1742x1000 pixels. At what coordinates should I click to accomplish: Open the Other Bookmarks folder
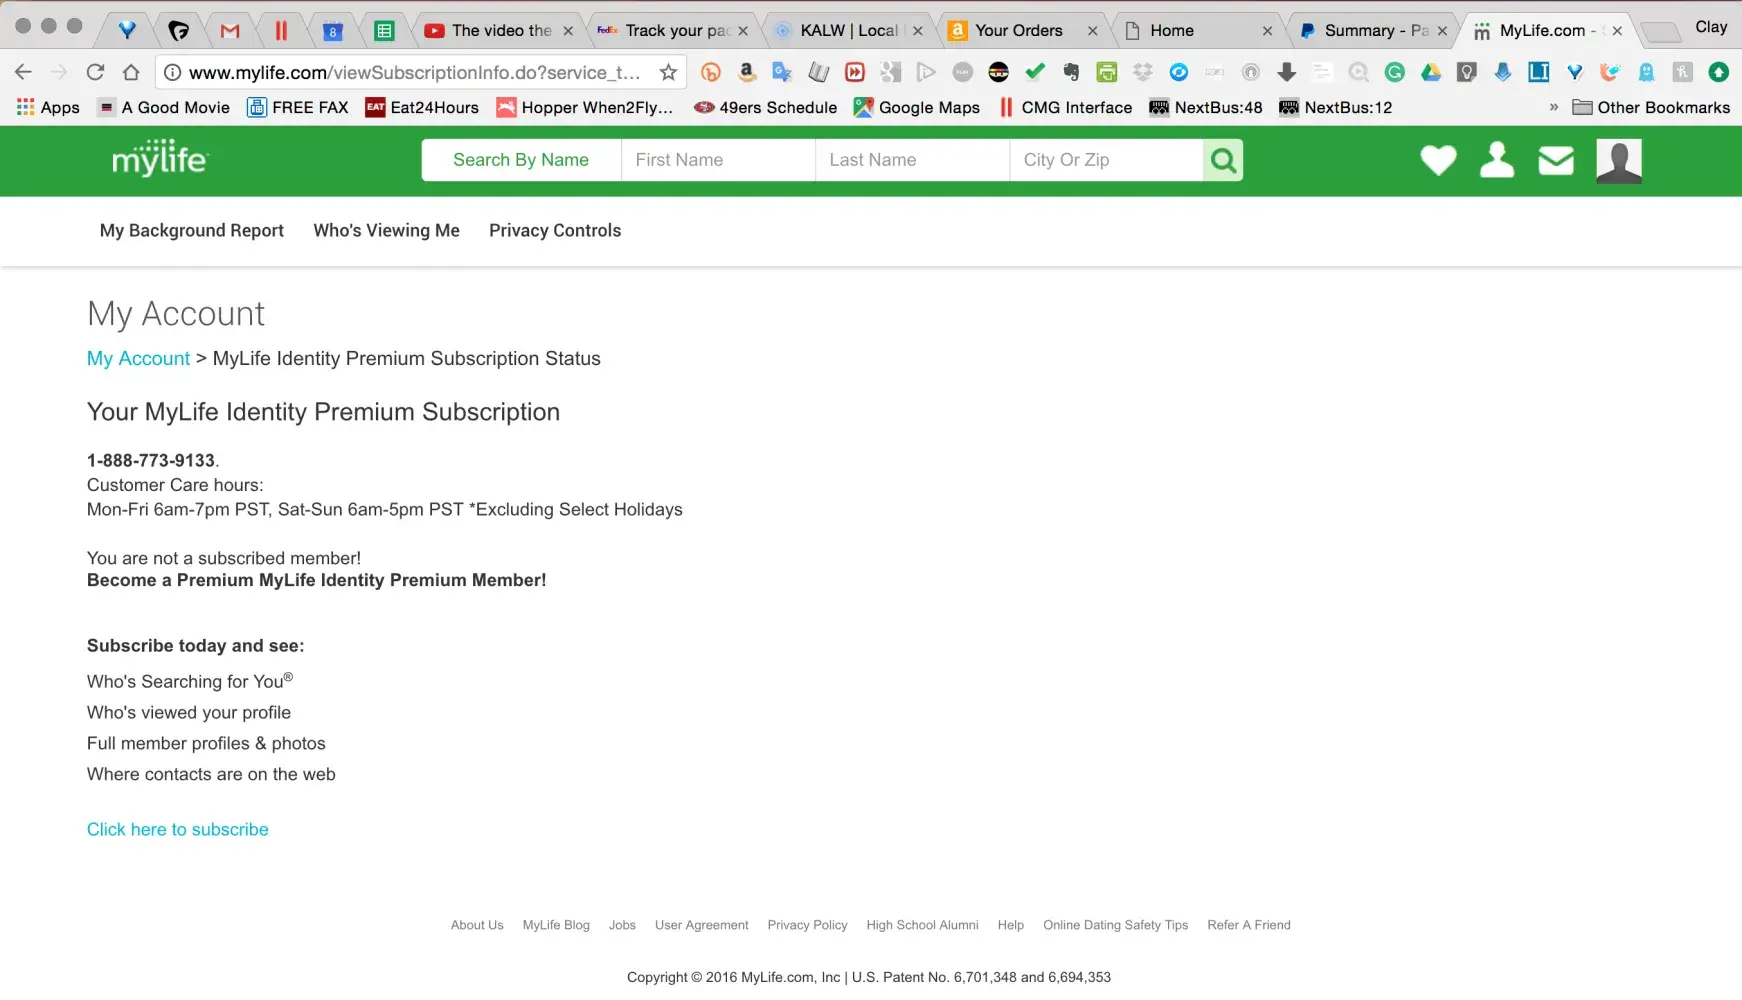(x=1651, y=107)
